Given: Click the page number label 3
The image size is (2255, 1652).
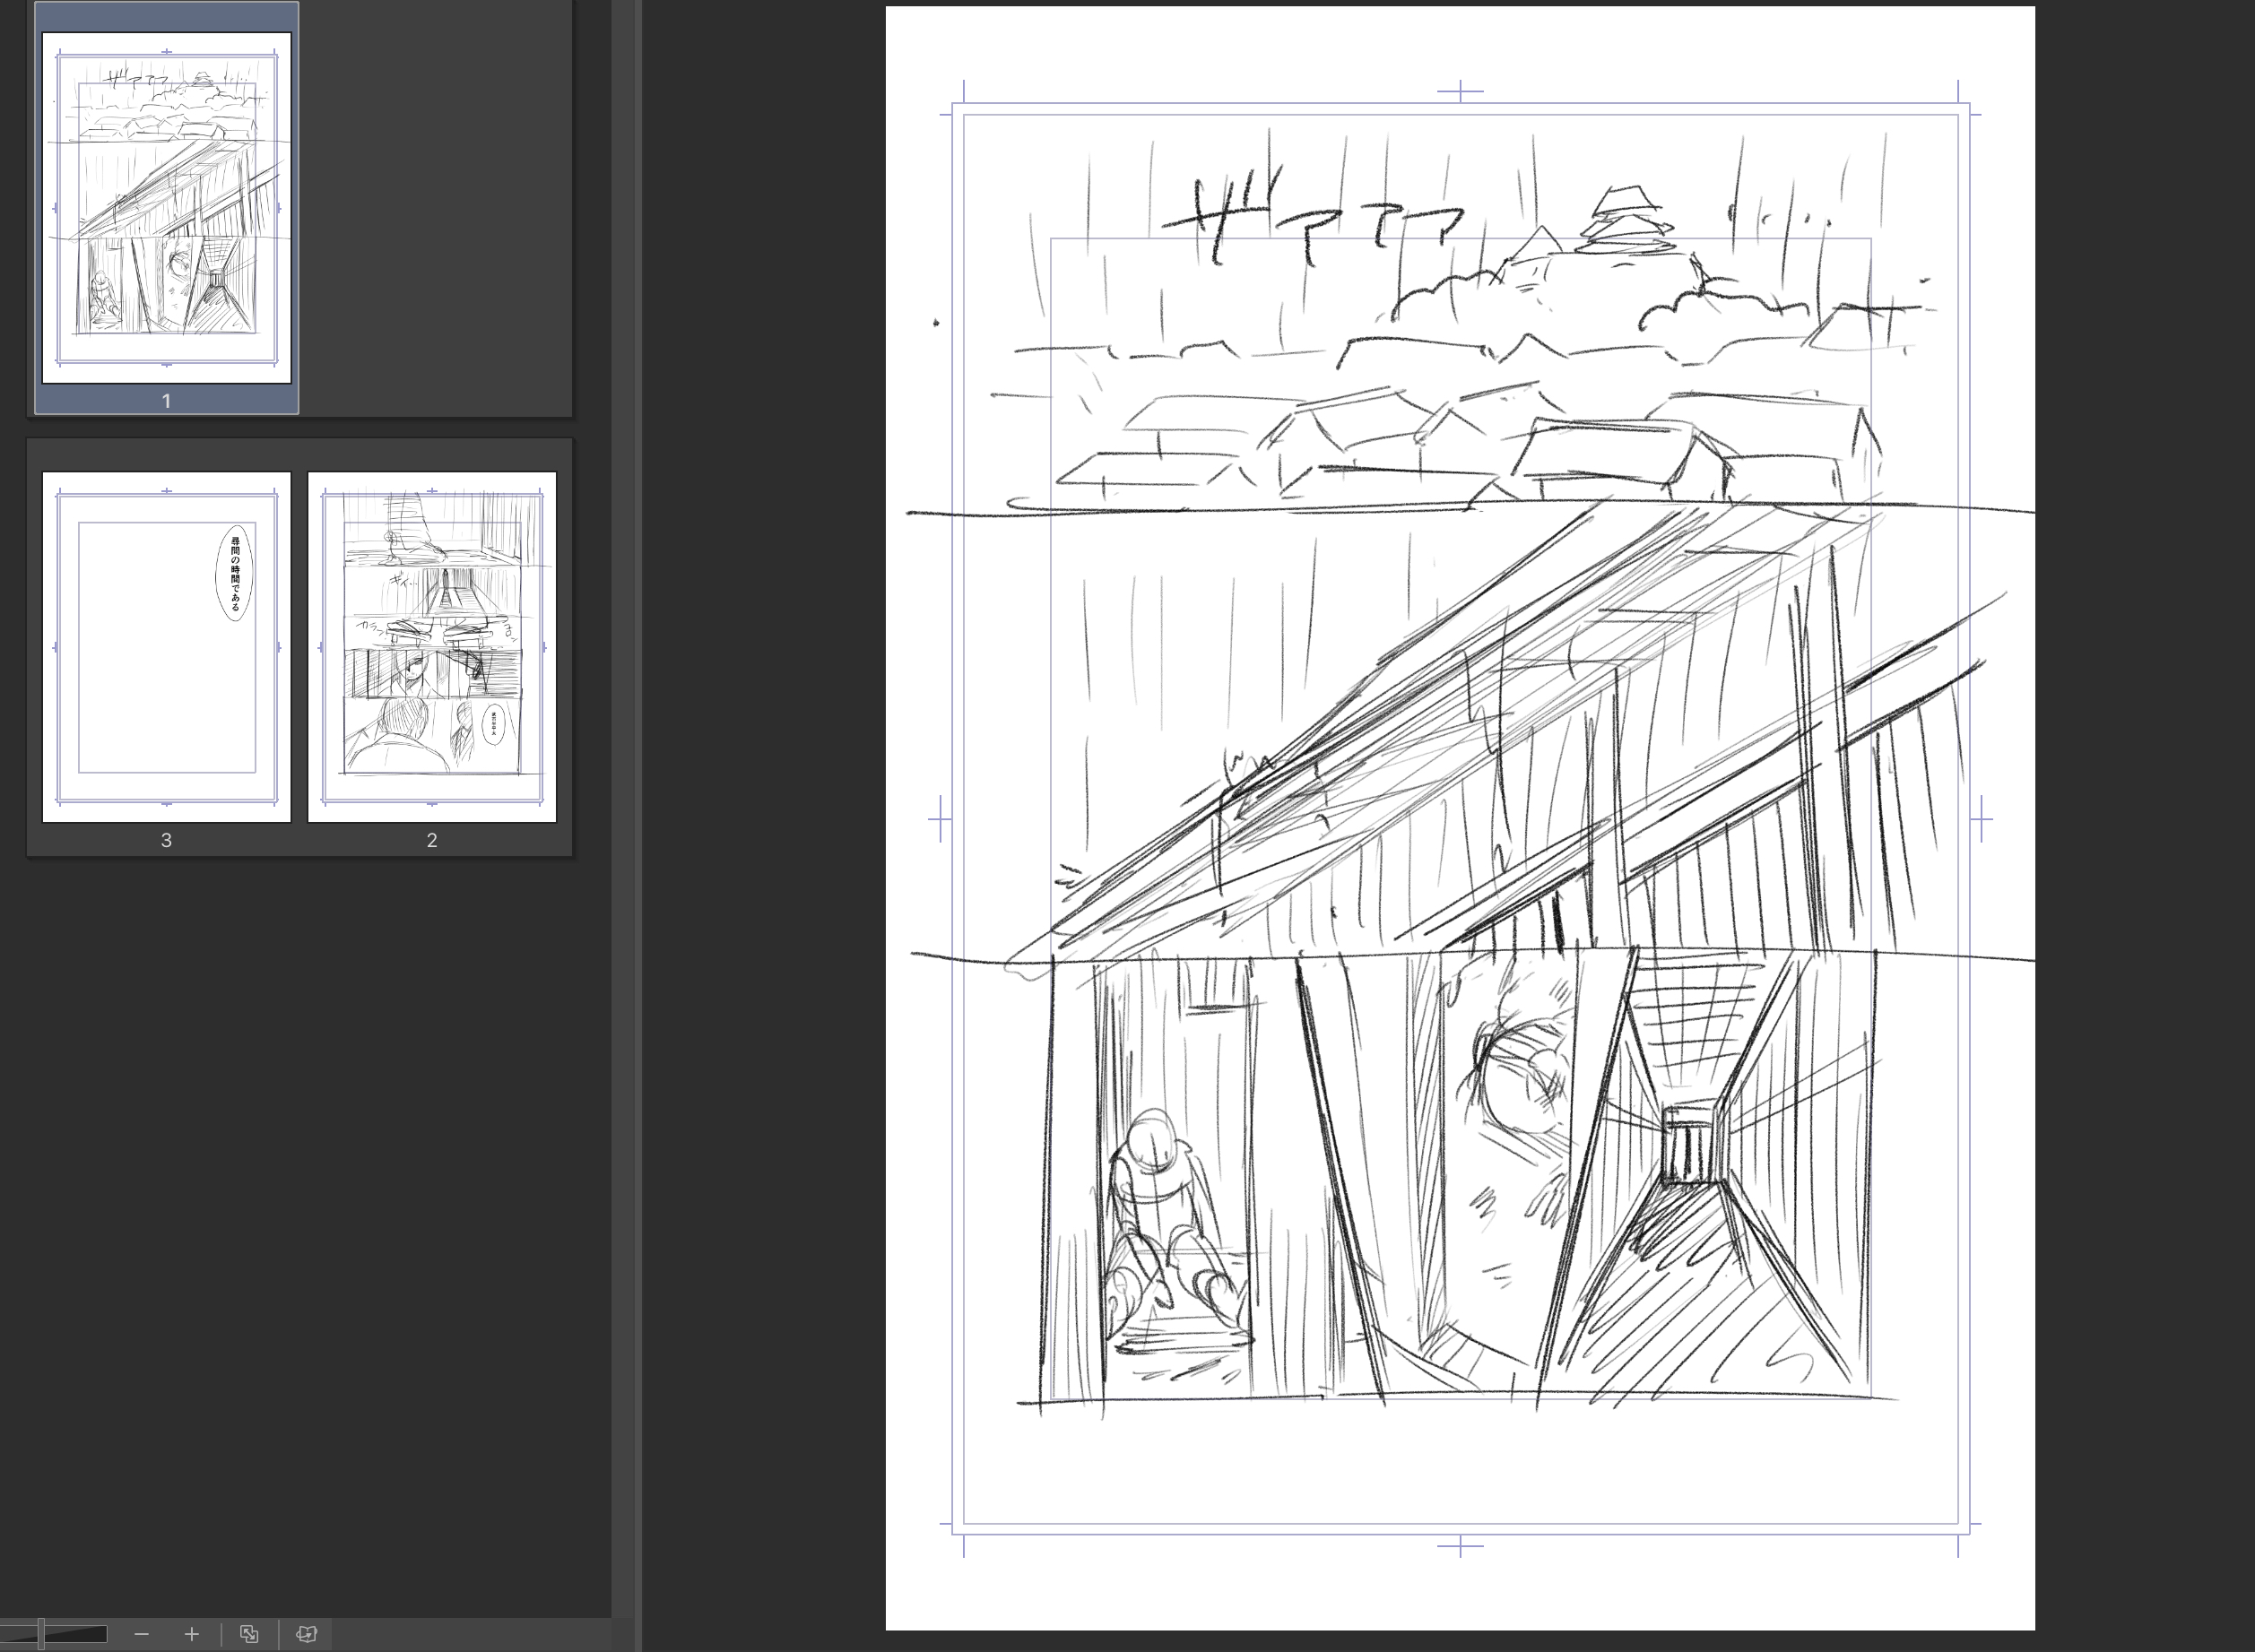Looking at the screenshot, I should click(166, 841).
